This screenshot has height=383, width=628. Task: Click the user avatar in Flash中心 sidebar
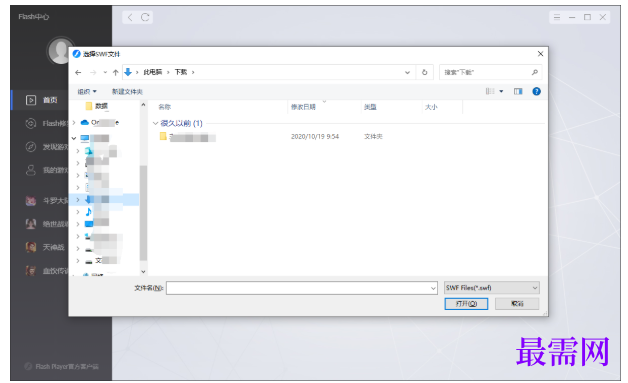(61, 51)
